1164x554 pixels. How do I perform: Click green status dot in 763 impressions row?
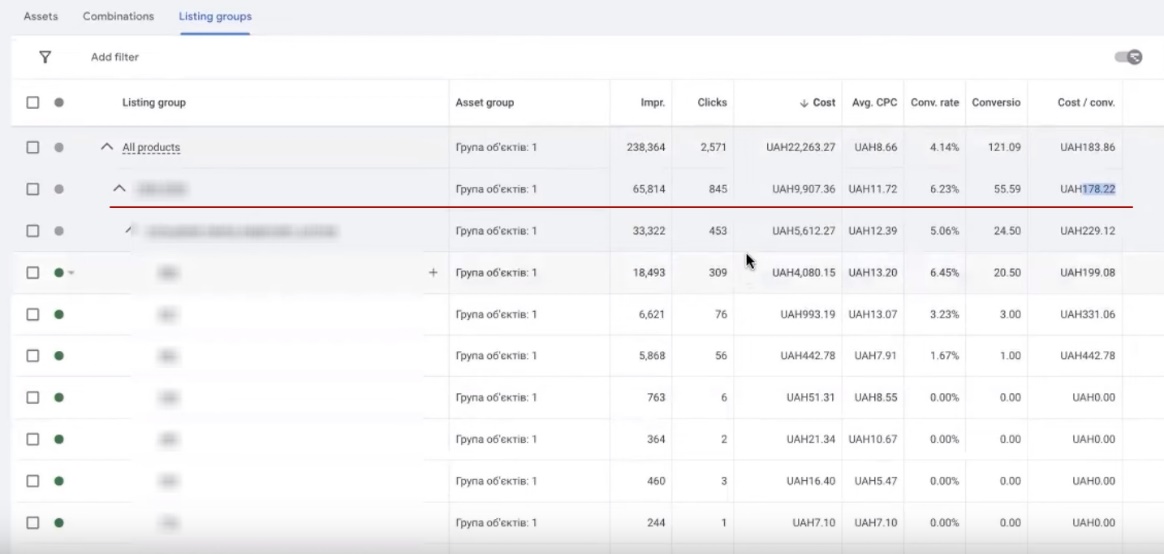58,397
